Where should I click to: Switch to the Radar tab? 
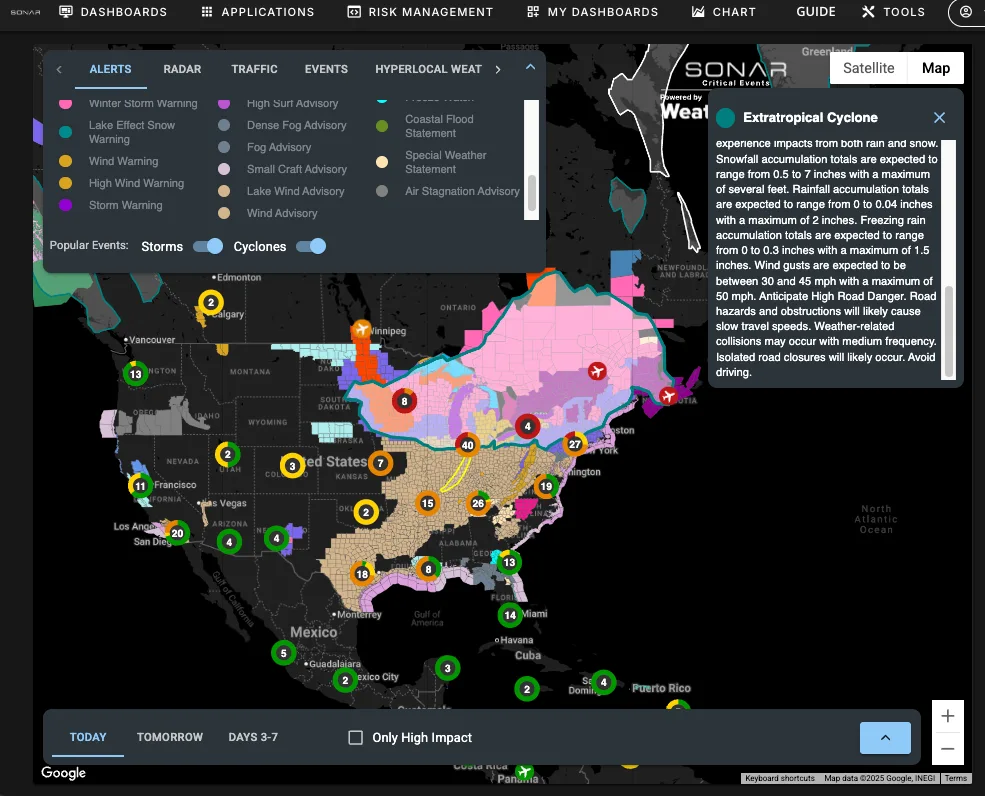click(182, 69)
